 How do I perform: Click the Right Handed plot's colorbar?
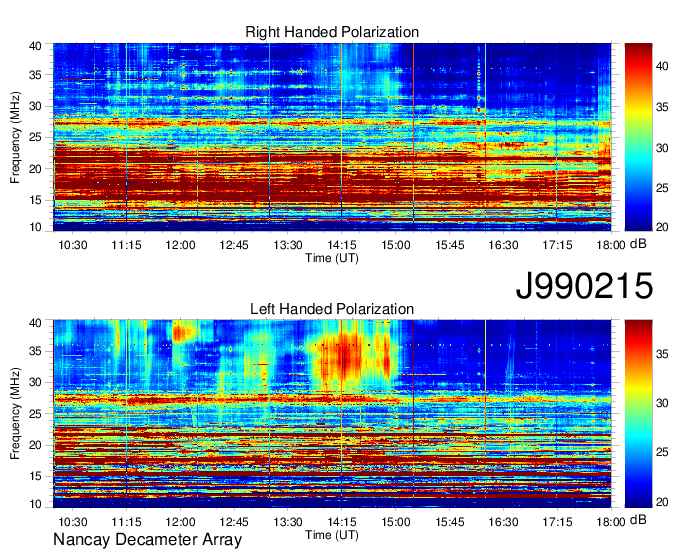[x=638, y=137]
